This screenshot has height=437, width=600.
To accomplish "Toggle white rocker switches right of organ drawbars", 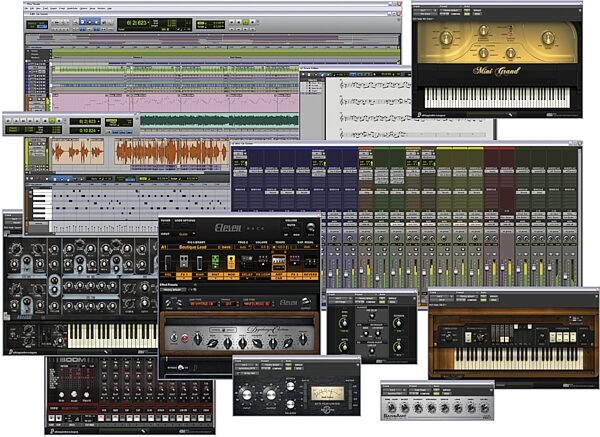I will (x=563, y=337).
